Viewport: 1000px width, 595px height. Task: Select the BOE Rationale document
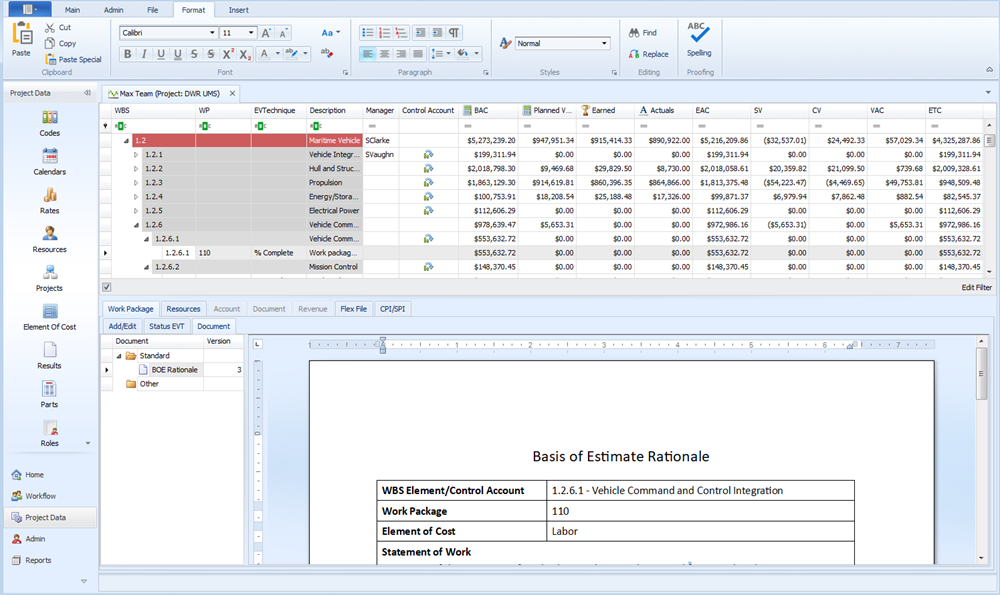pyautogui.click(x=174, y=370)
